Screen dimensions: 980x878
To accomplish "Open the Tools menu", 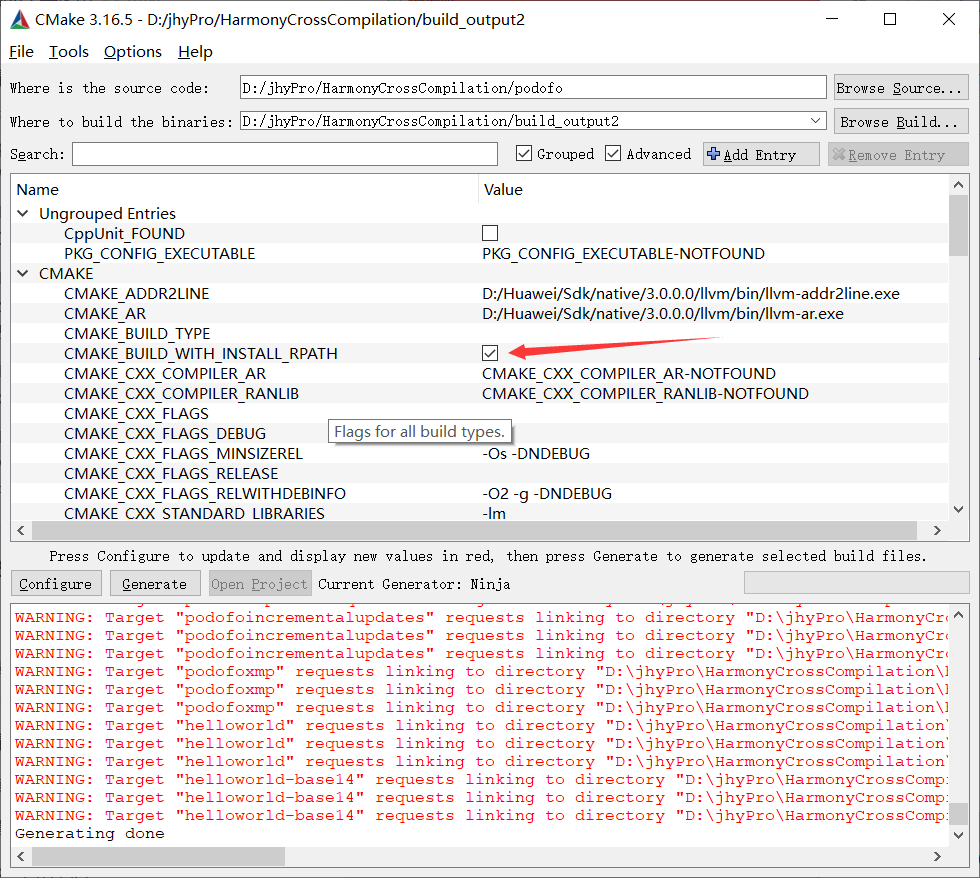I will (68, 52).
